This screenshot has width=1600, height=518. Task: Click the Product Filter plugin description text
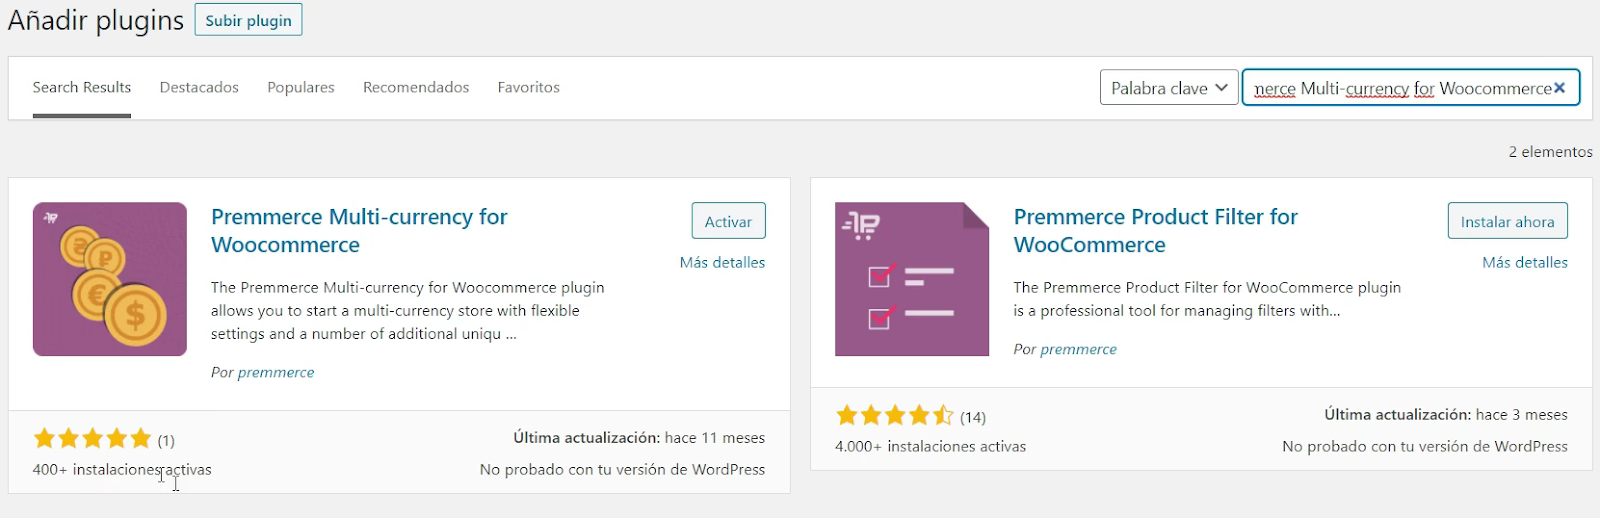1207,299
